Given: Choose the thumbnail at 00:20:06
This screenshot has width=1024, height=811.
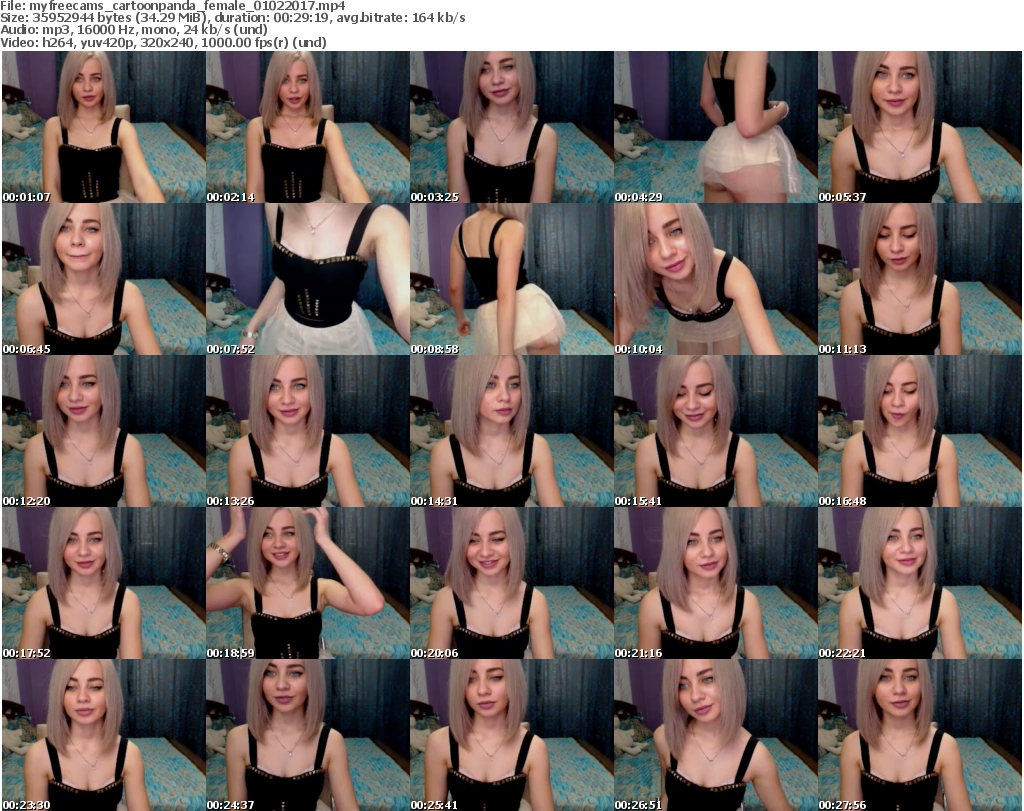Looking at the screenshot, I should pos(511,584).
